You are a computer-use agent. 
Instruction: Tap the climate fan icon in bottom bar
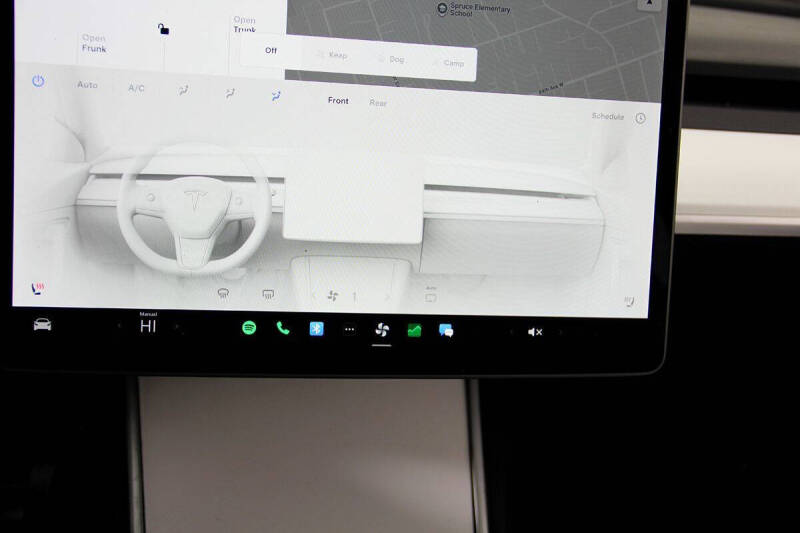382,330
